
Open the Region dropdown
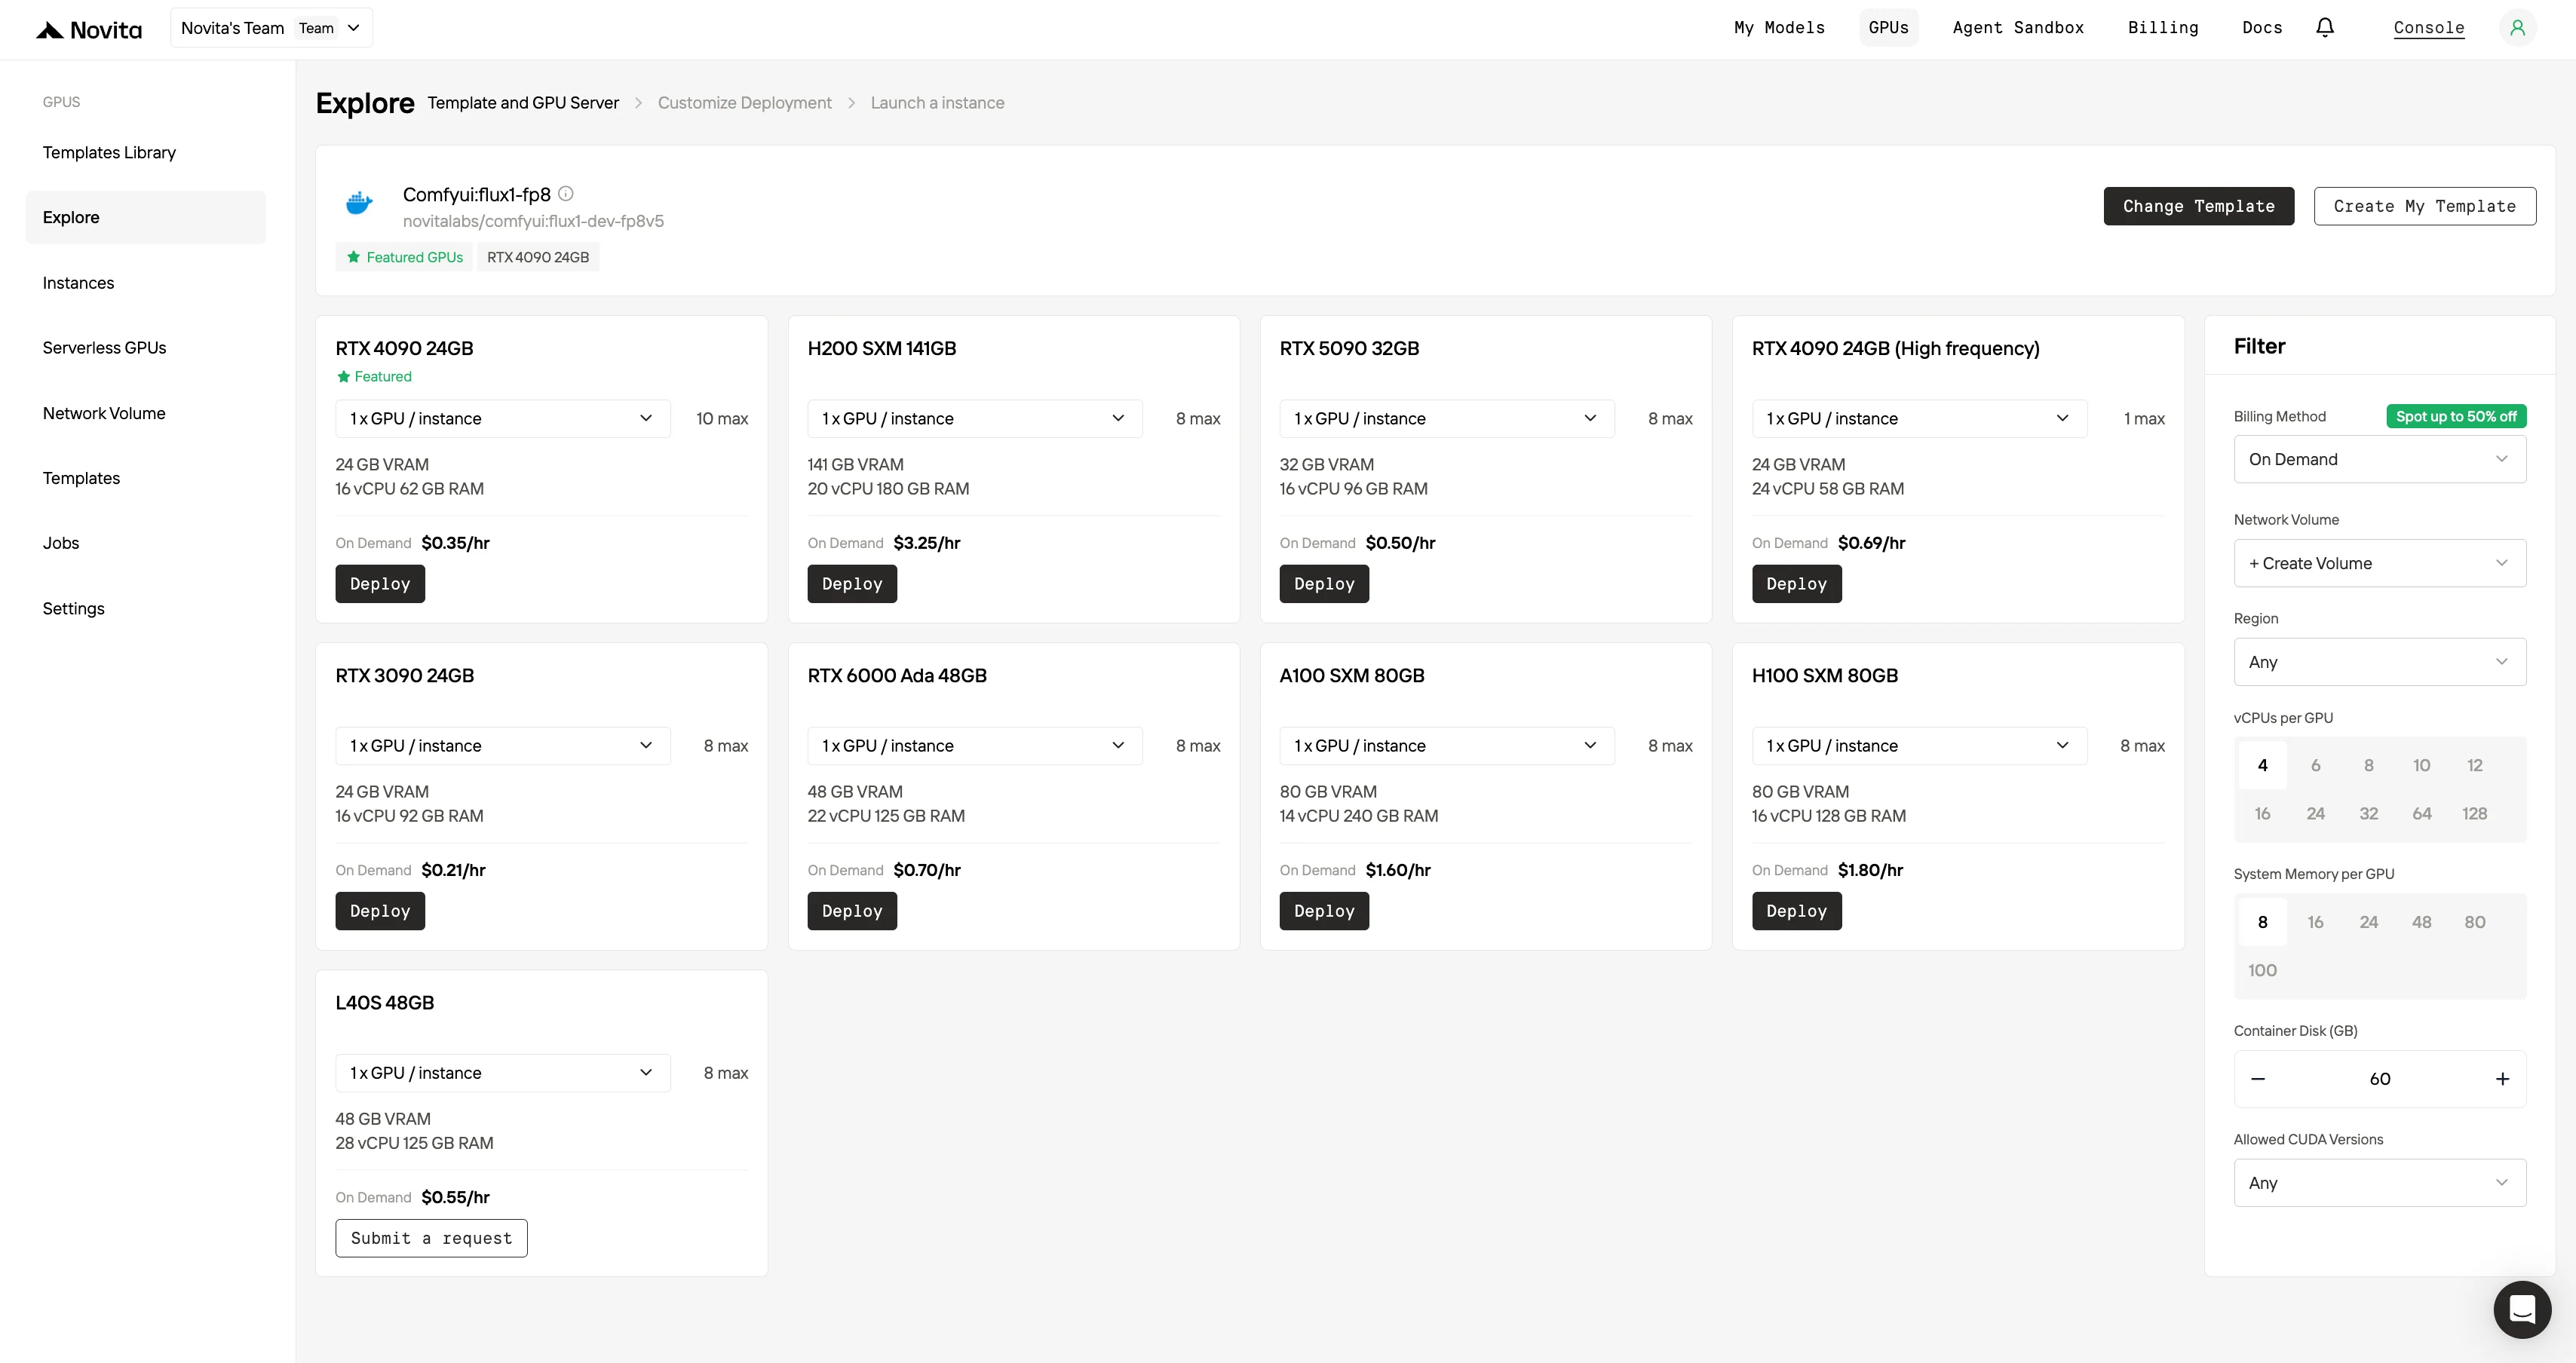click(x=2379, y=662)
